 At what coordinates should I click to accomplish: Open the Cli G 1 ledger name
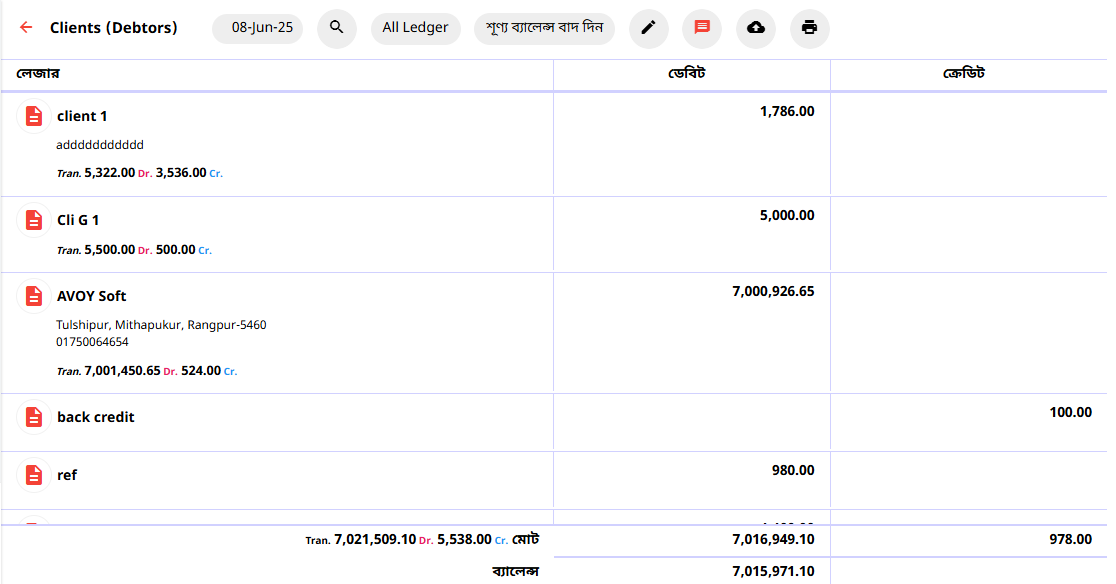tap(78, 220)
